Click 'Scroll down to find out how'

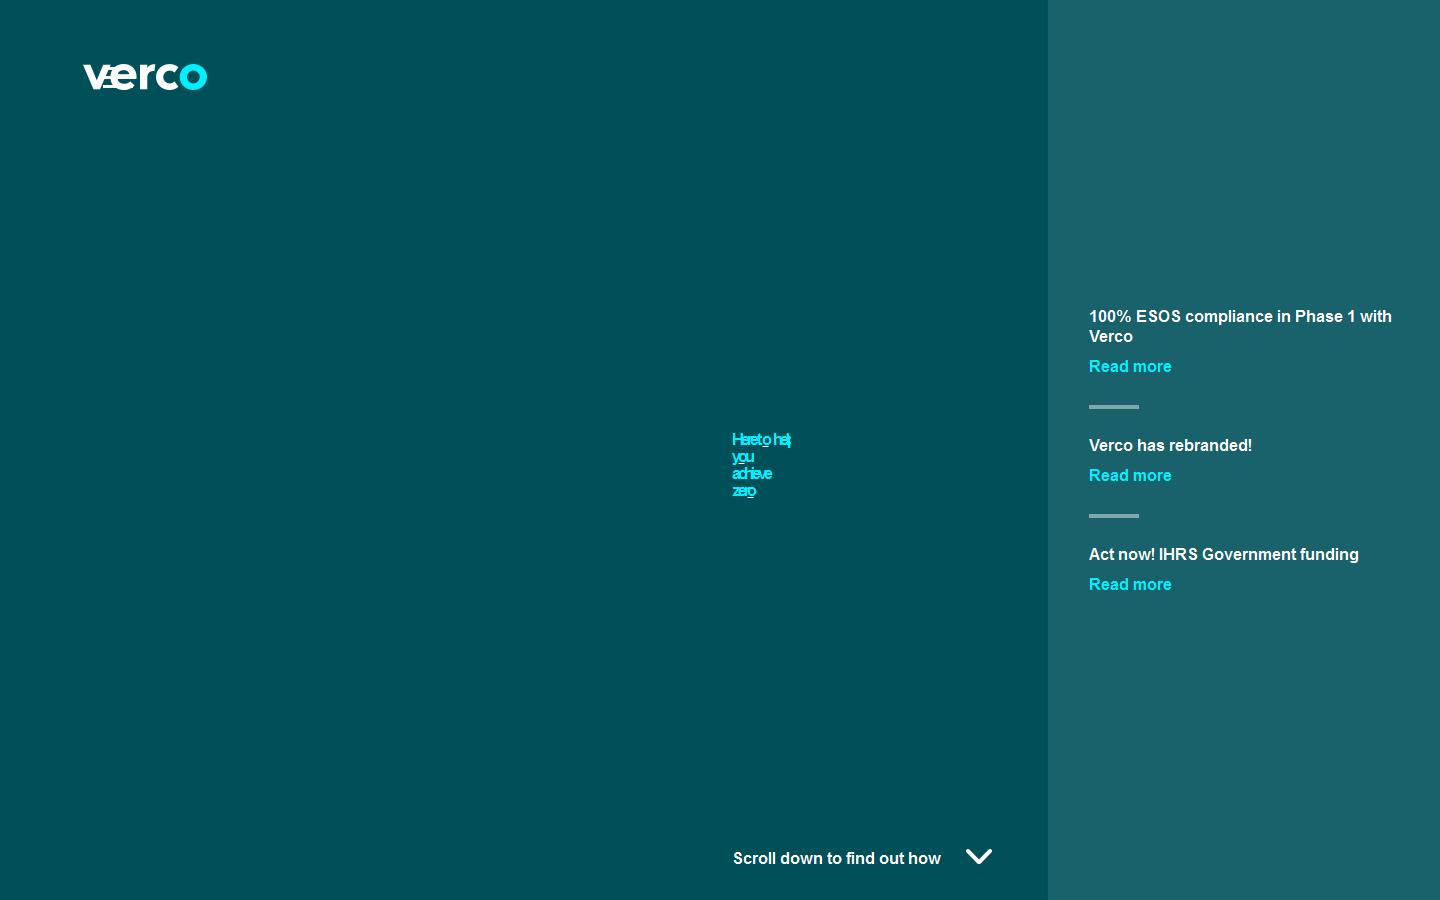click(837, 858)
